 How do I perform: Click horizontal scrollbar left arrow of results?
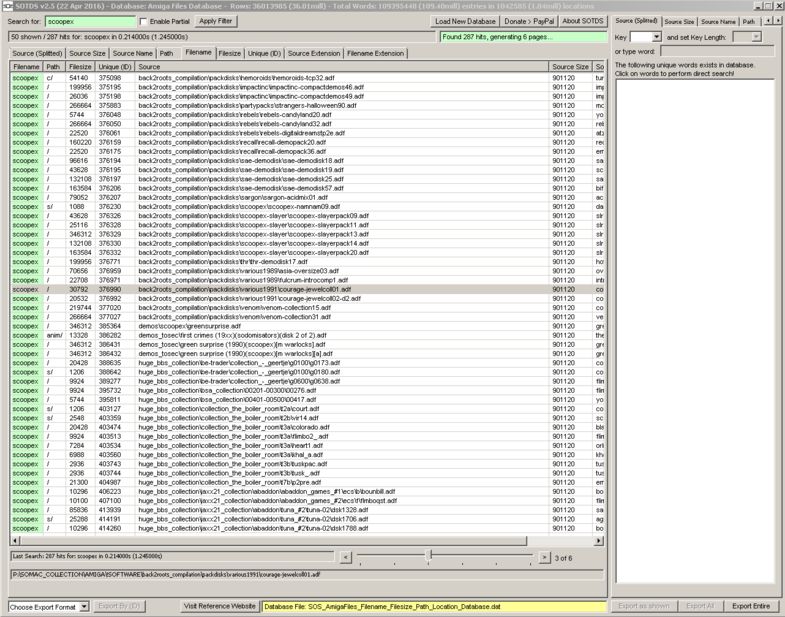[x=15, y=541]
